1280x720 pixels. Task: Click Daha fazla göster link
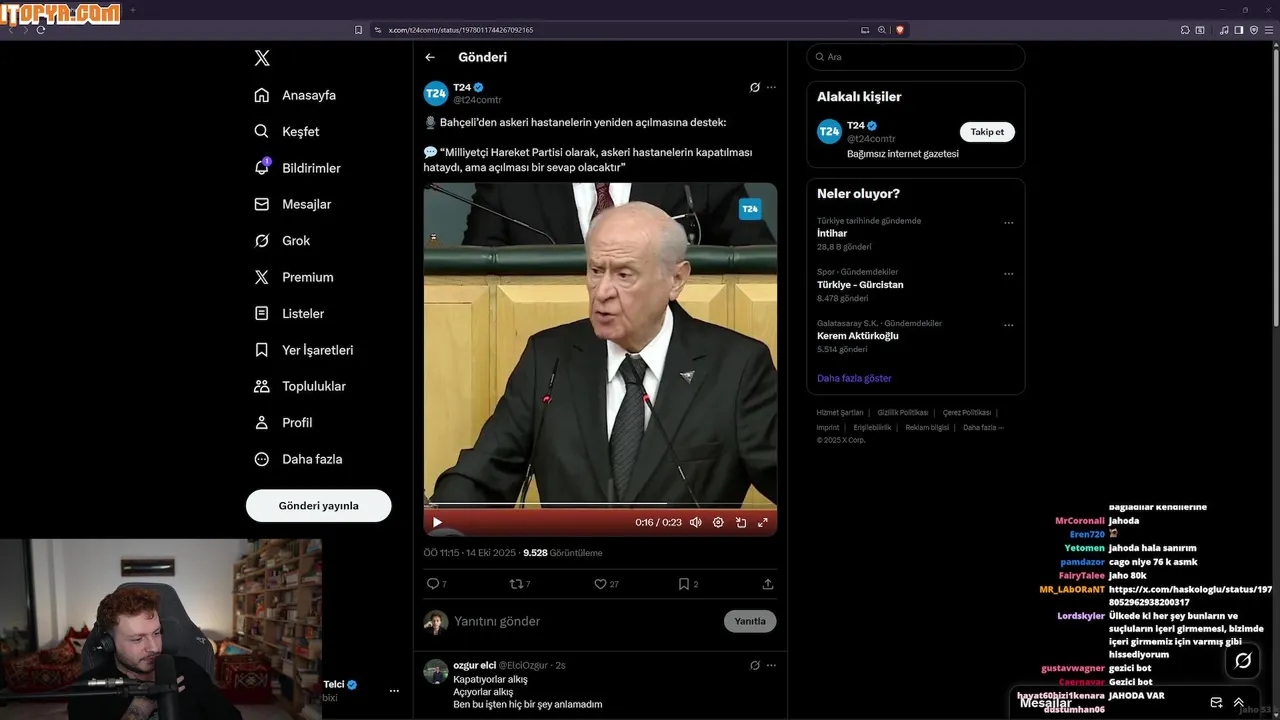click(x=854, y=378)
